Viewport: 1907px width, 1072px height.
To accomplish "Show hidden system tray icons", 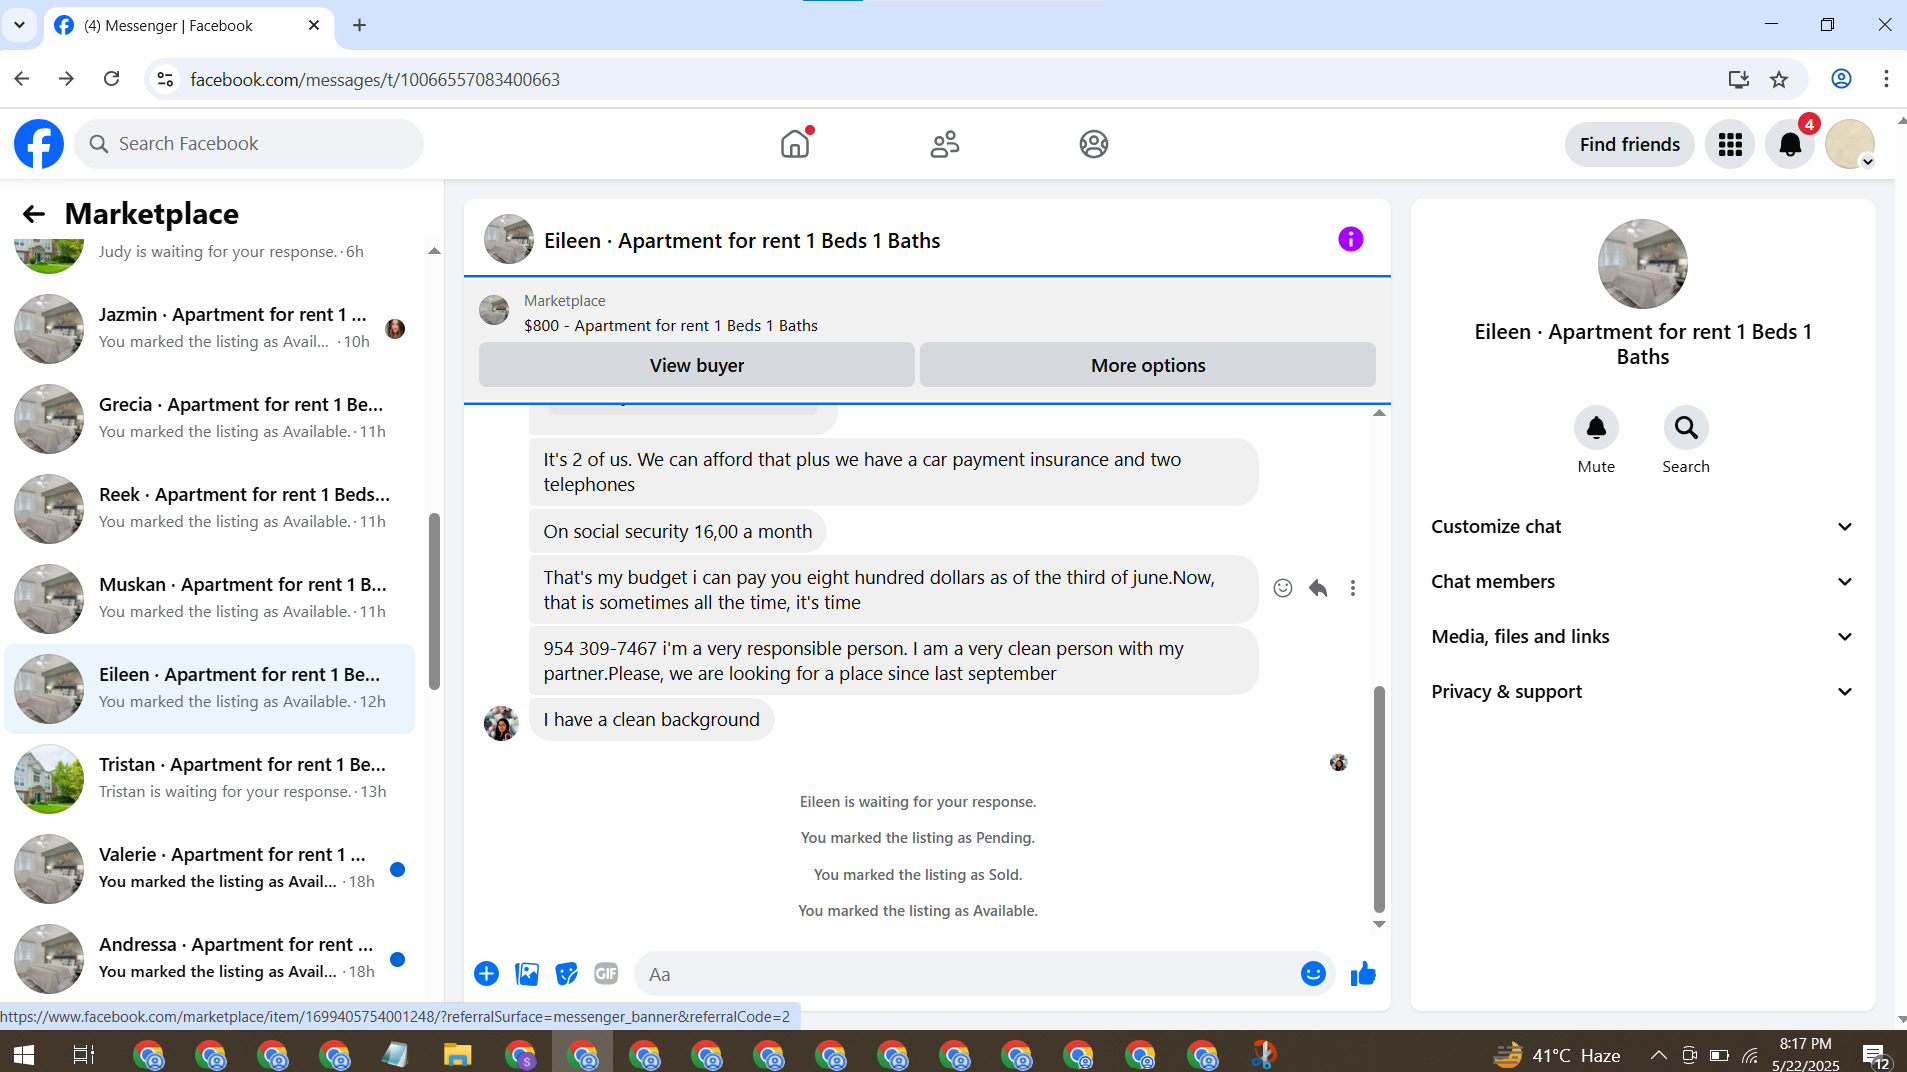I will (x=1658, y=1054).
